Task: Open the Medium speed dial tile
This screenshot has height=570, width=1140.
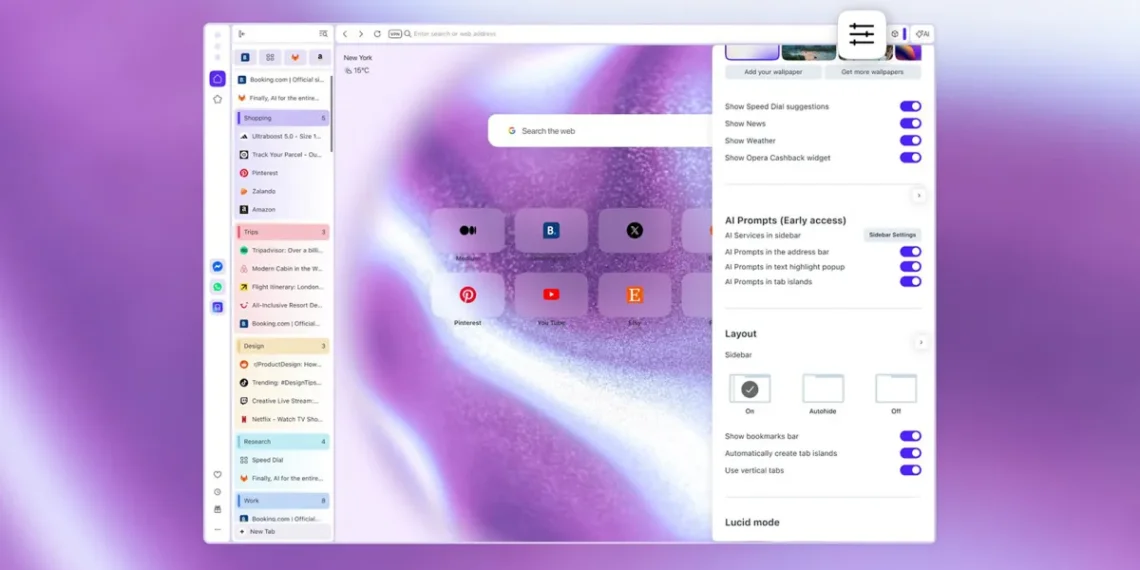Action: (467, 230)
